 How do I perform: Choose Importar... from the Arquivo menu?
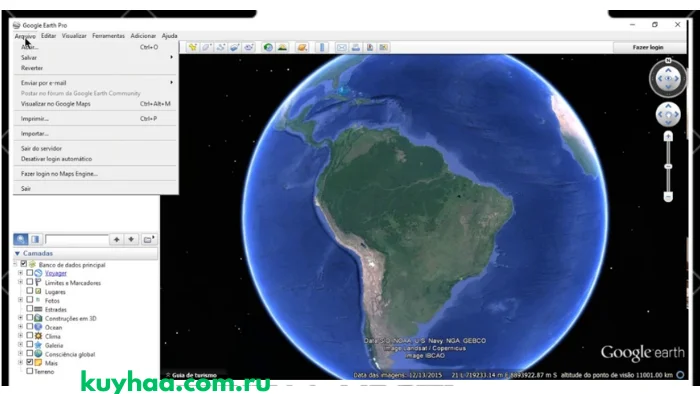96,133
